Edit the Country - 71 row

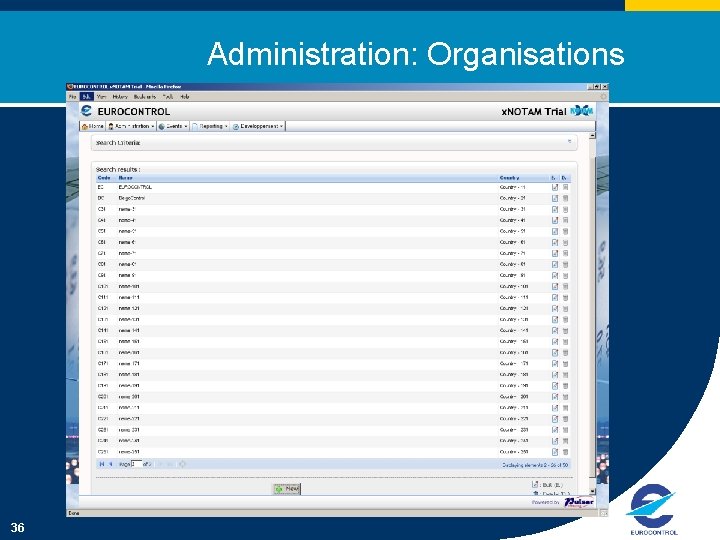[555, 253]
